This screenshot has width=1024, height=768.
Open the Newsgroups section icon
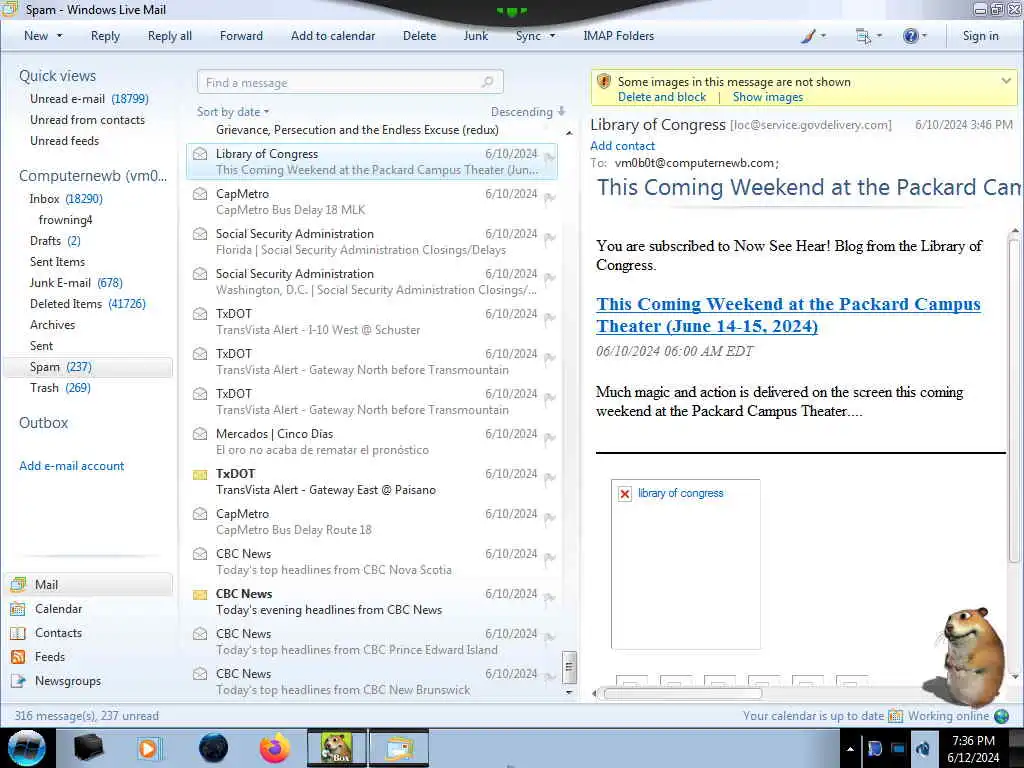[x=18, y=681]
